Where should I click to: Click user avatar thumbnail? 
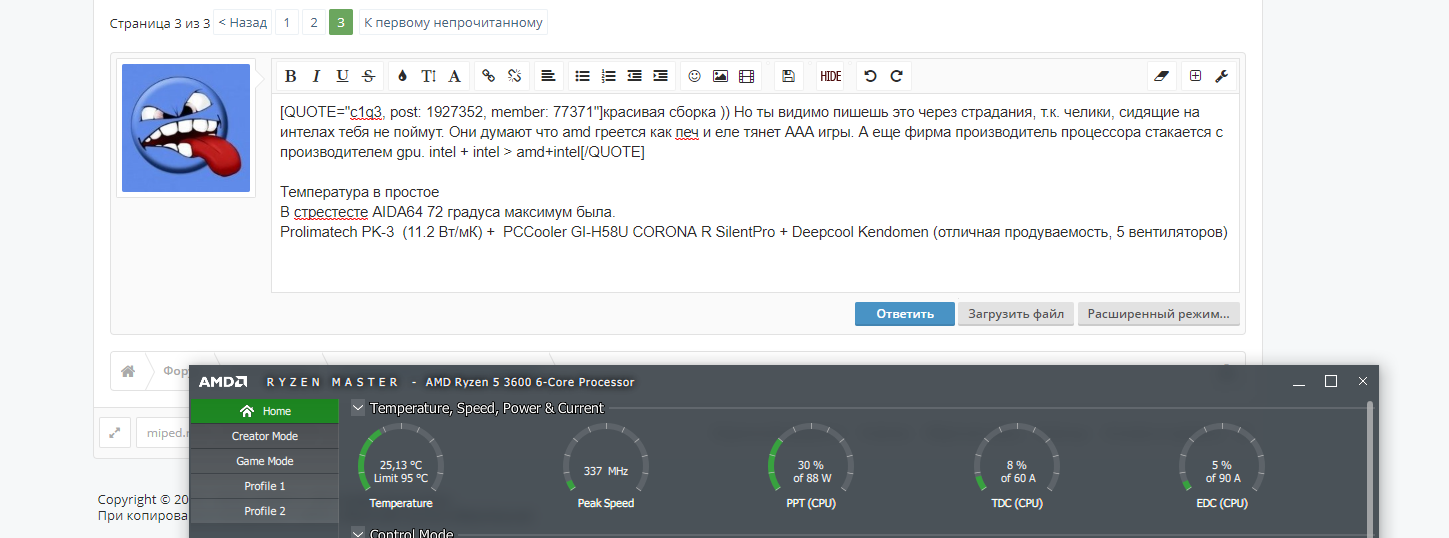[x=186, y=128]
